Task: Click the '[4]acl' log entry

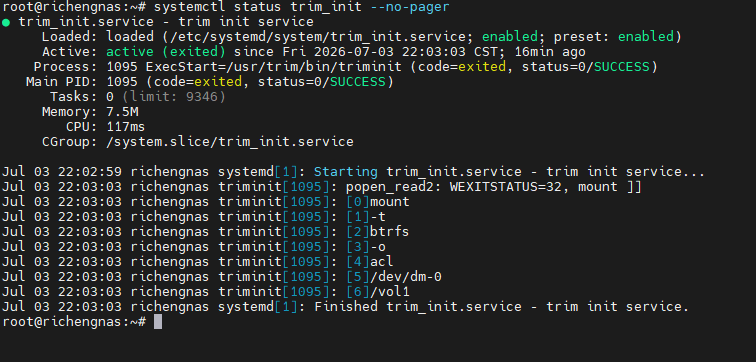Action: (x=370, y=262)
